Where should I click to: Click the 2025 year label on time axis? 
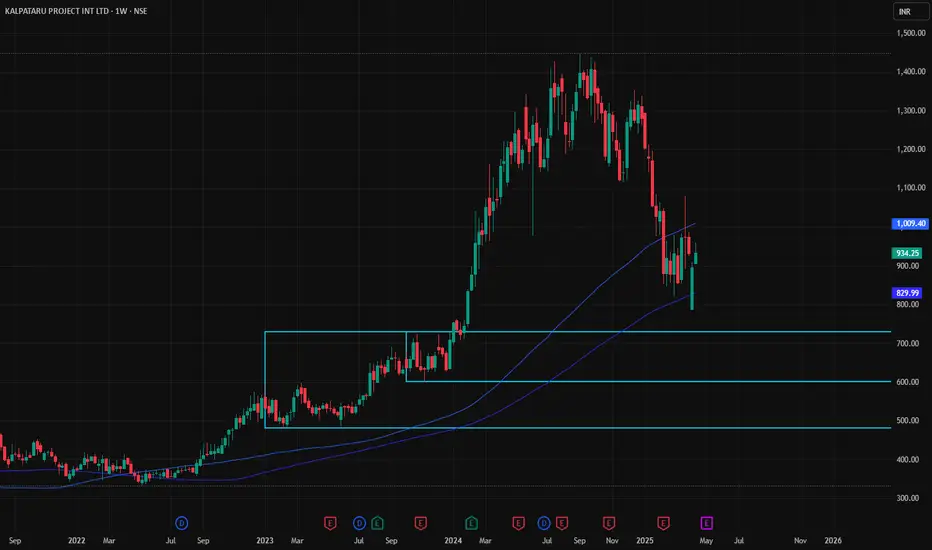pos(645,540)
